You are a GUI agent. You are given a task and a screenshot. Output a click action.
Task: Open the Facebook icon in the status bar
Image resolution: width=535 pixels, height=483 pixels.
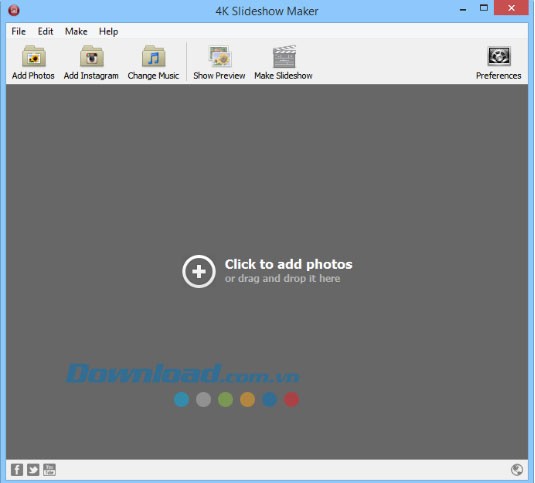pos(17,470)
